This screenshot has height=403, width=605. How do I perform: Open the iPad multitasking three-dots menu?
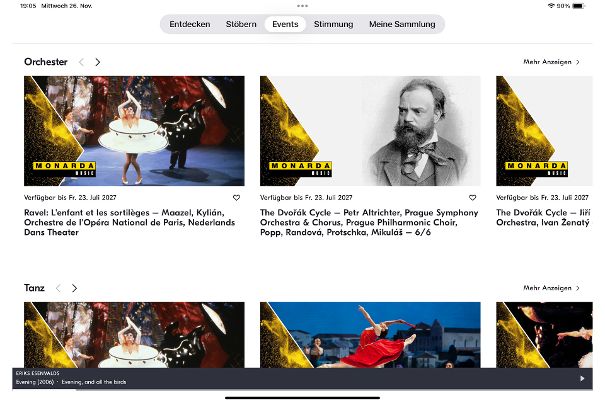click(x=302, y=6)
